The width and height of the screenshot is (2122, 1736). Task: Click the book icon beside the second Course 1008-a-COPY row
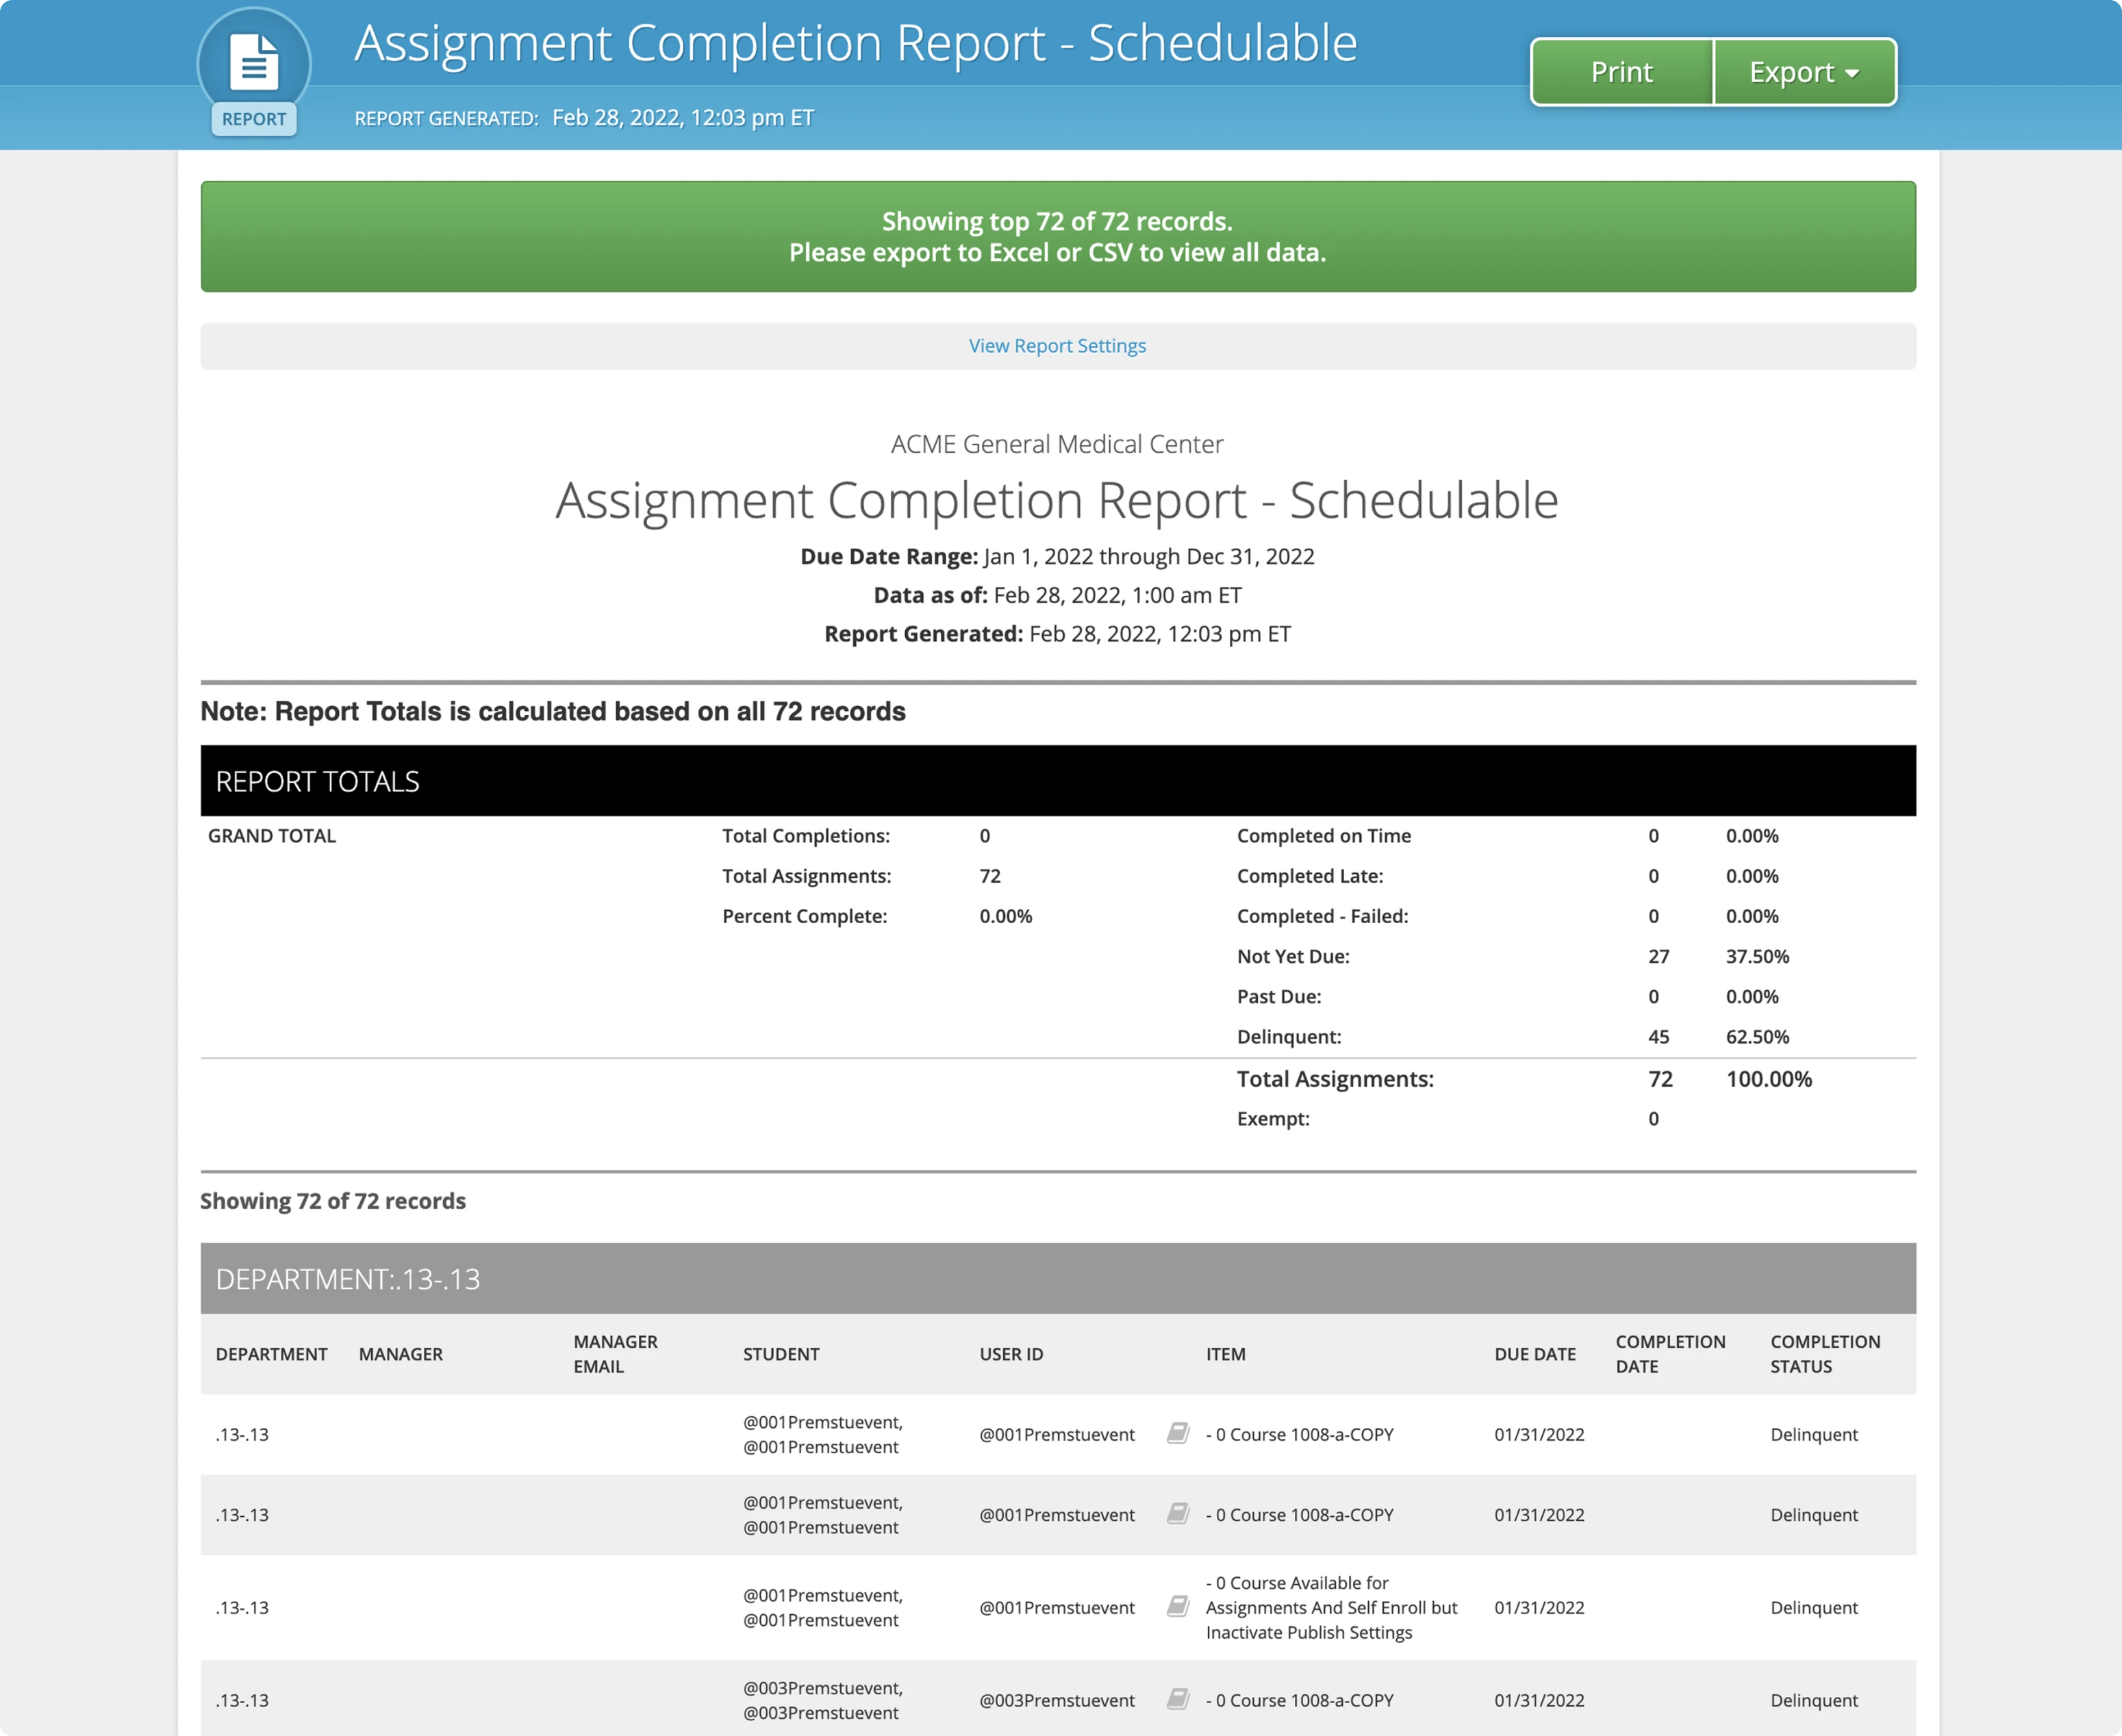[x=1178, y=1514]
